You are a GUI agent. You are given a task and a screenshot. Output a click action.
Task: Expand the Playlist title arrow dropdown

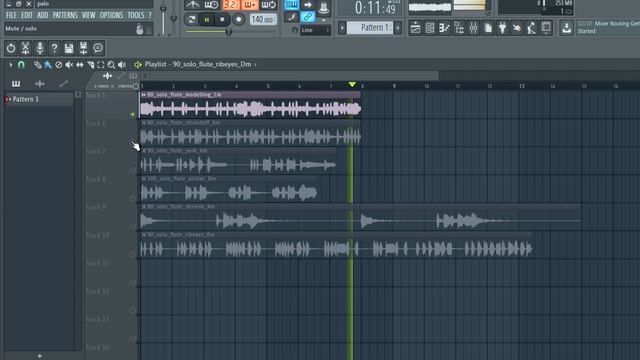click(x=256, y=64)
